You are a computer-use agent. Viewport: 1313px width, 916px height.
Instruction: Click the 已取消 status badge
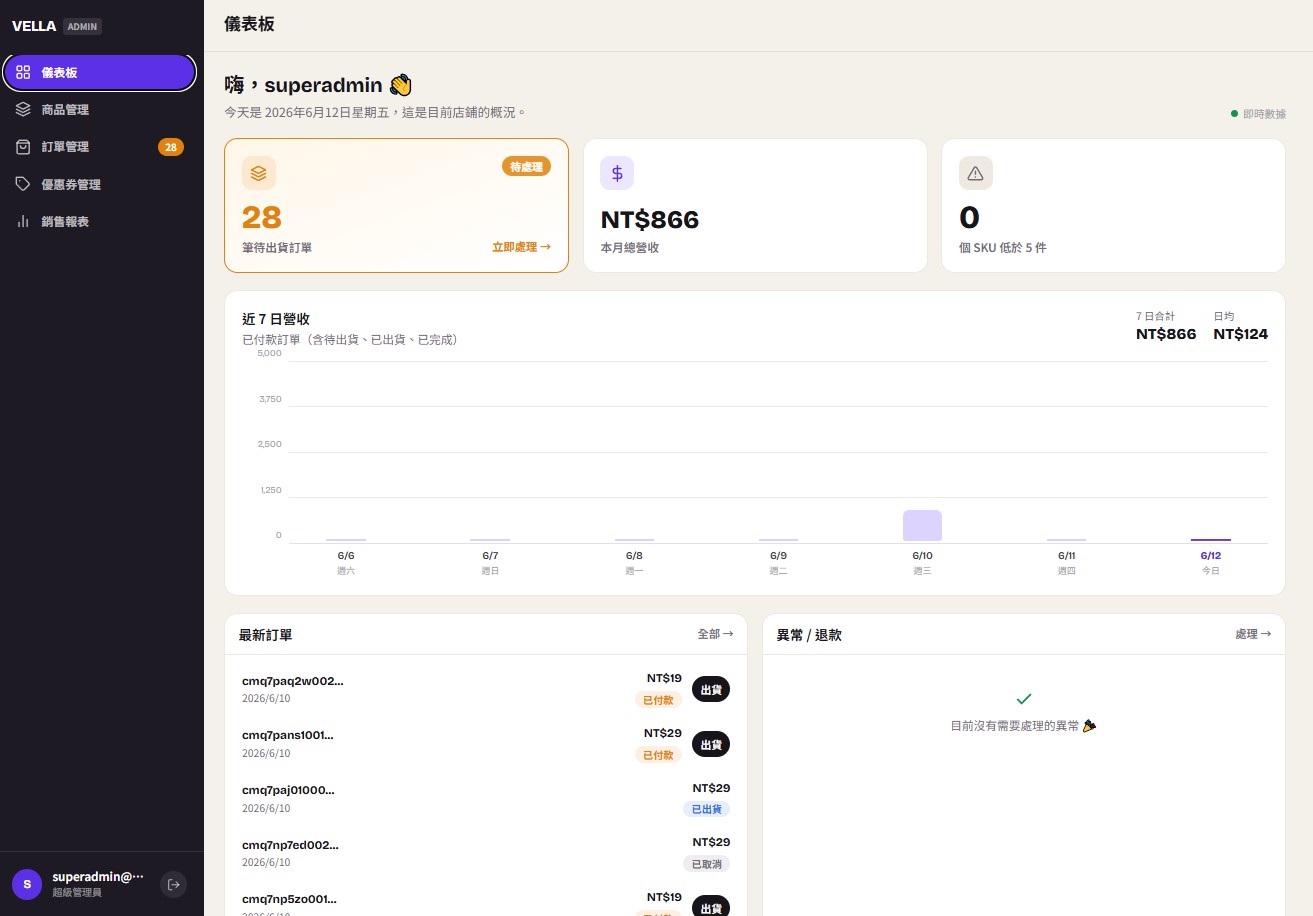point(707,864)
